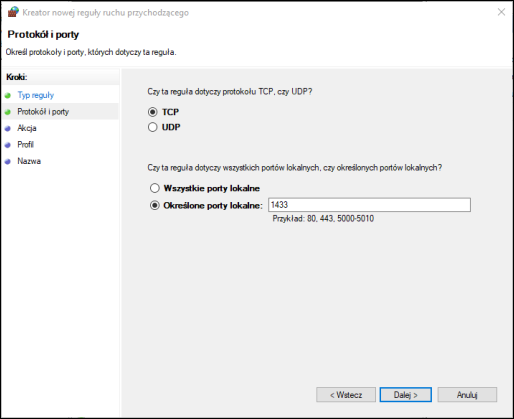This screenshot has width=514, height=419.
Task: Choose Wszystkie porty lokalne option
Action: coord(155,188)
